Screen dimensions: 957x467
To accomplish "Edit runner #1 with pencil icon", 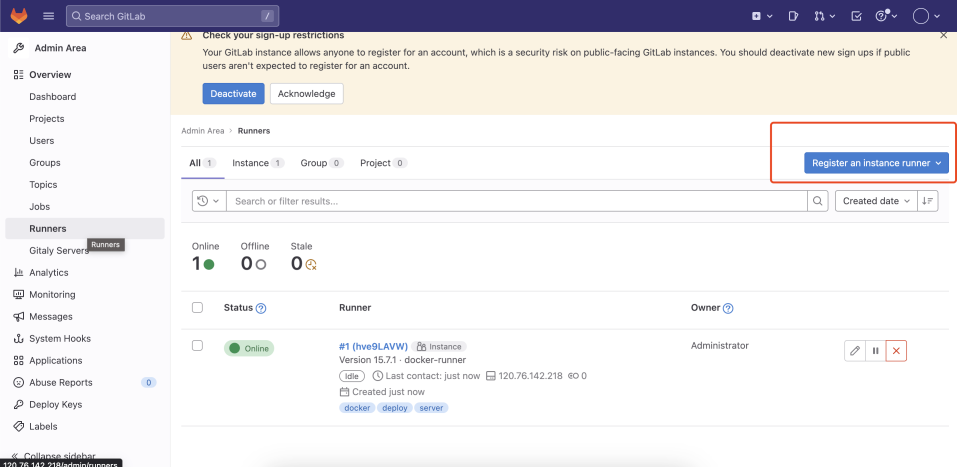I will click(x=855, y=350).
